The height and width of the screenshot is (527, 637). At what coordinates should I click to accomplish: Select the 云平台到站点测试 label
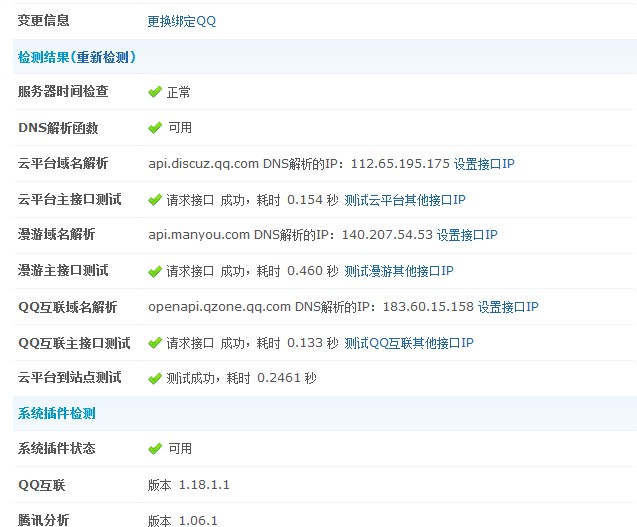coord(69,377)
